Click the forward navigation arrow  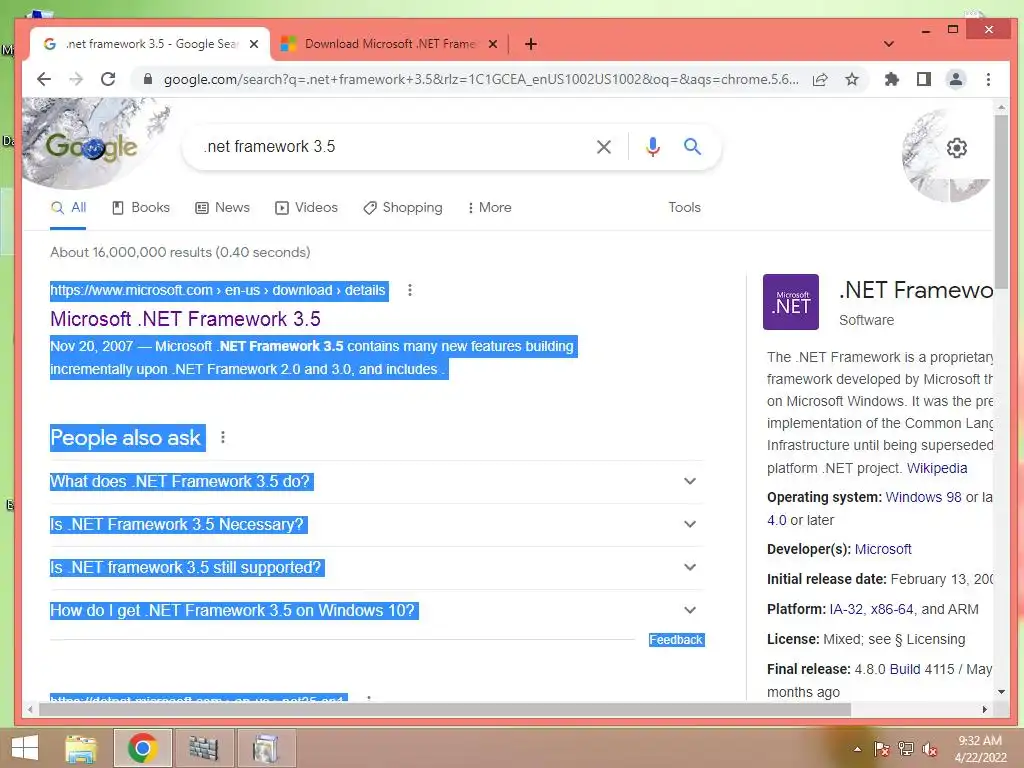pyautogui.click(x=76, y=79)
